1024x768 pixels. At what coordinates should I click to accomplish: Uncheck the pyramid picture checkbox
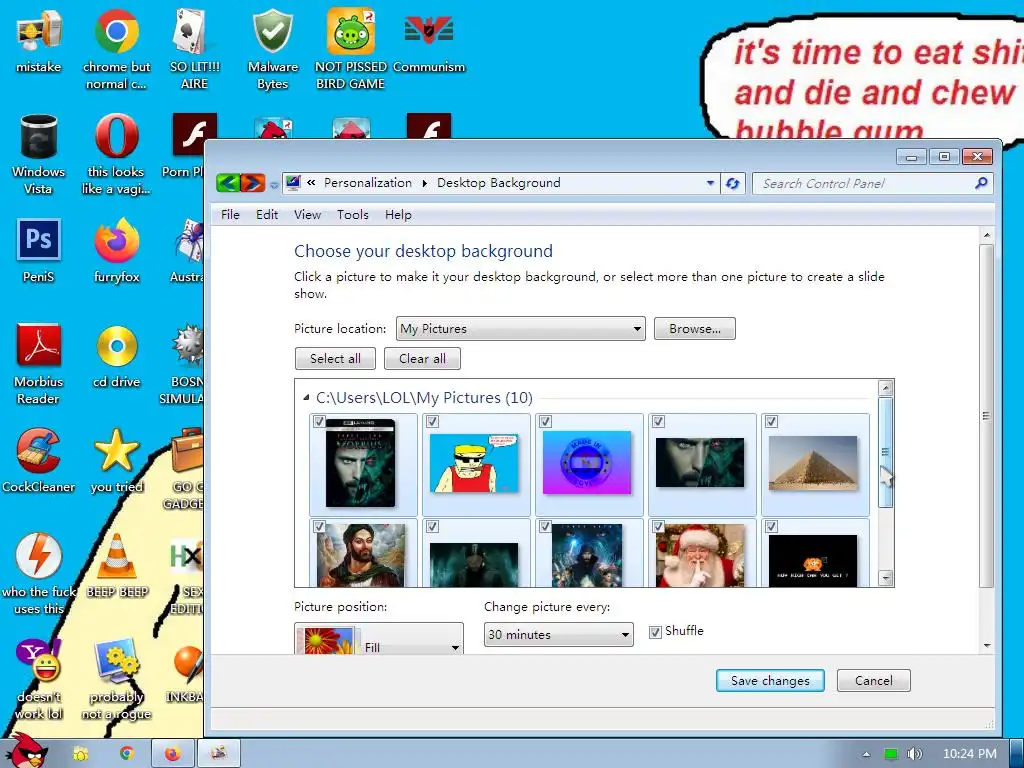[x=771, y=422]
